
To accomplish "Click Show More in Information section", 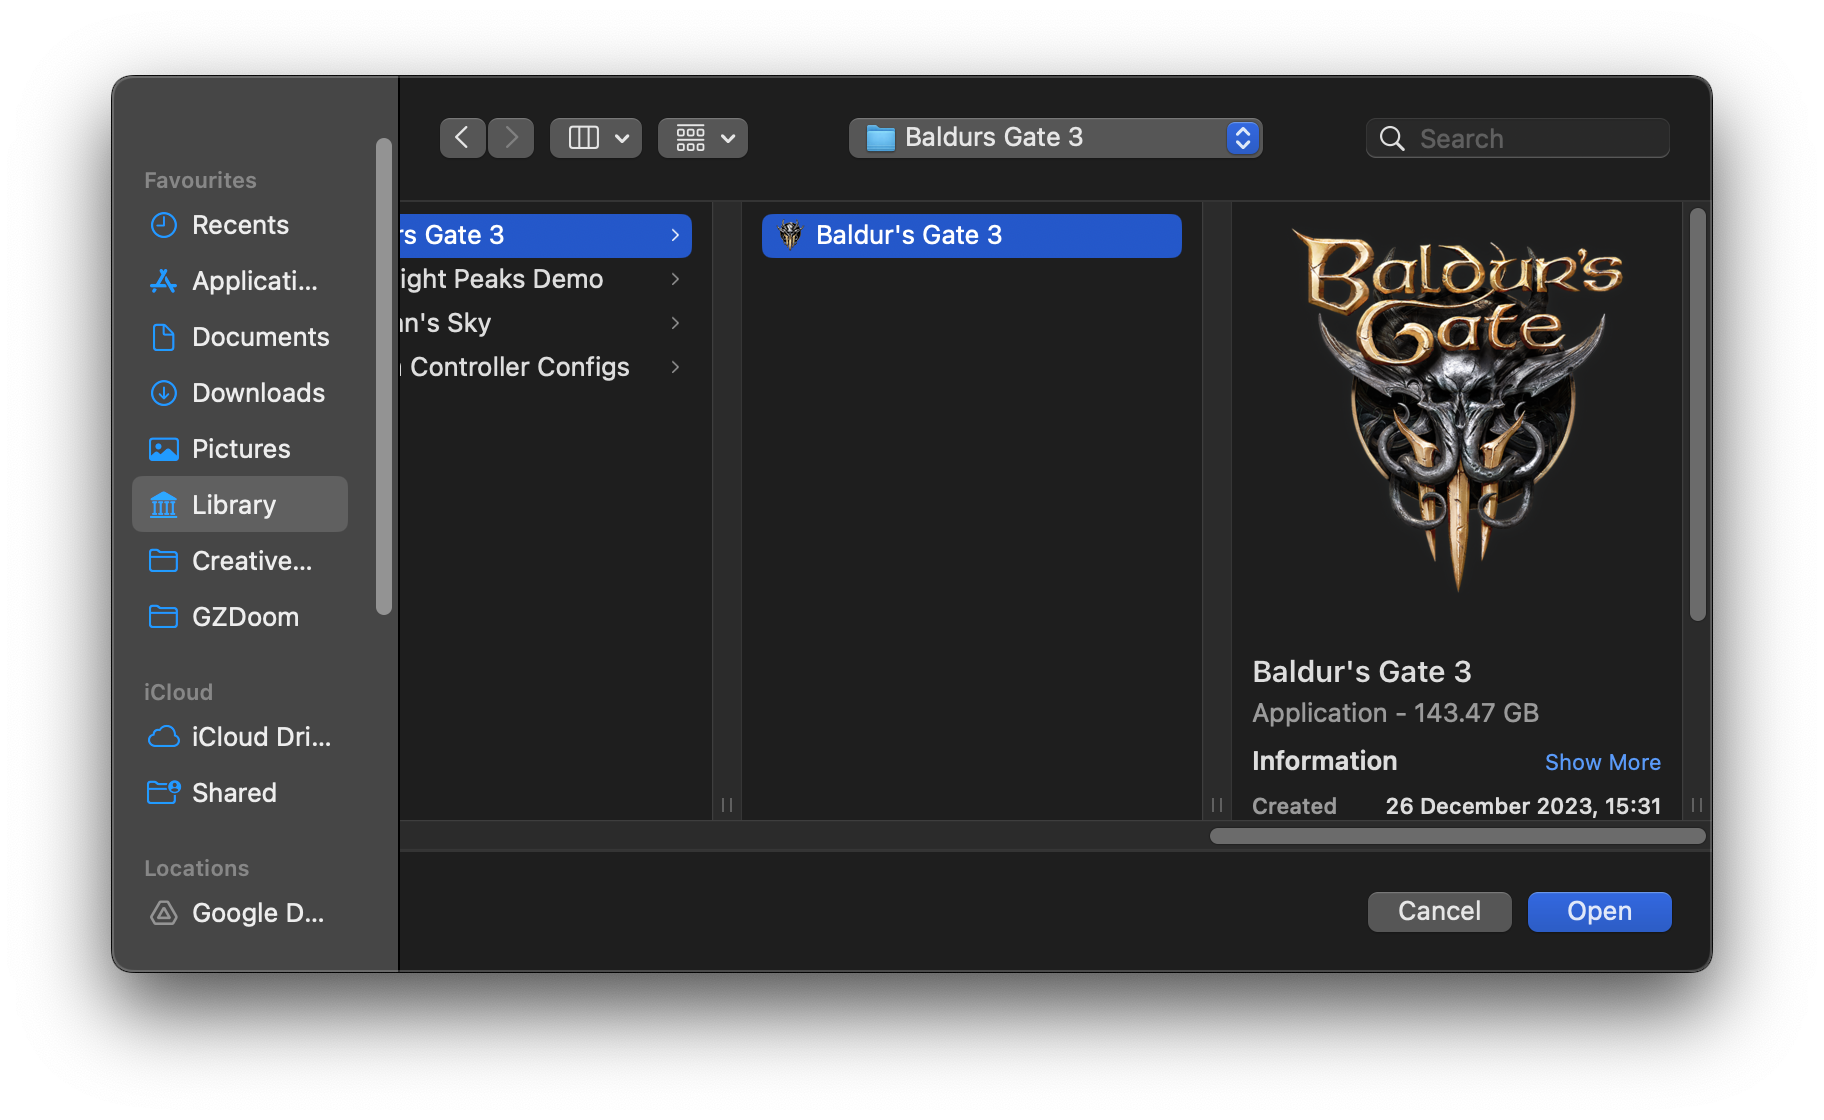I will click(1602, 762).
